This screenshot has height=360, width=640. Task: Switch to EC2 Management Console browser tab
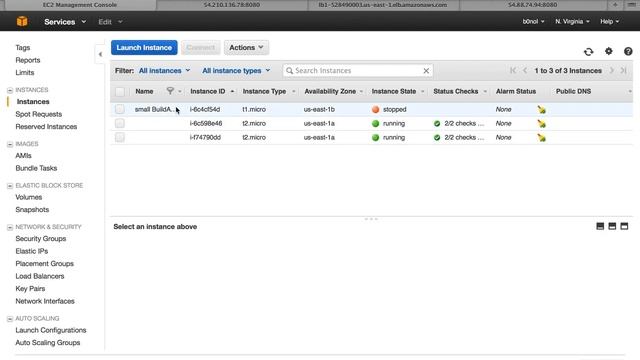click(x=80, y=5)
